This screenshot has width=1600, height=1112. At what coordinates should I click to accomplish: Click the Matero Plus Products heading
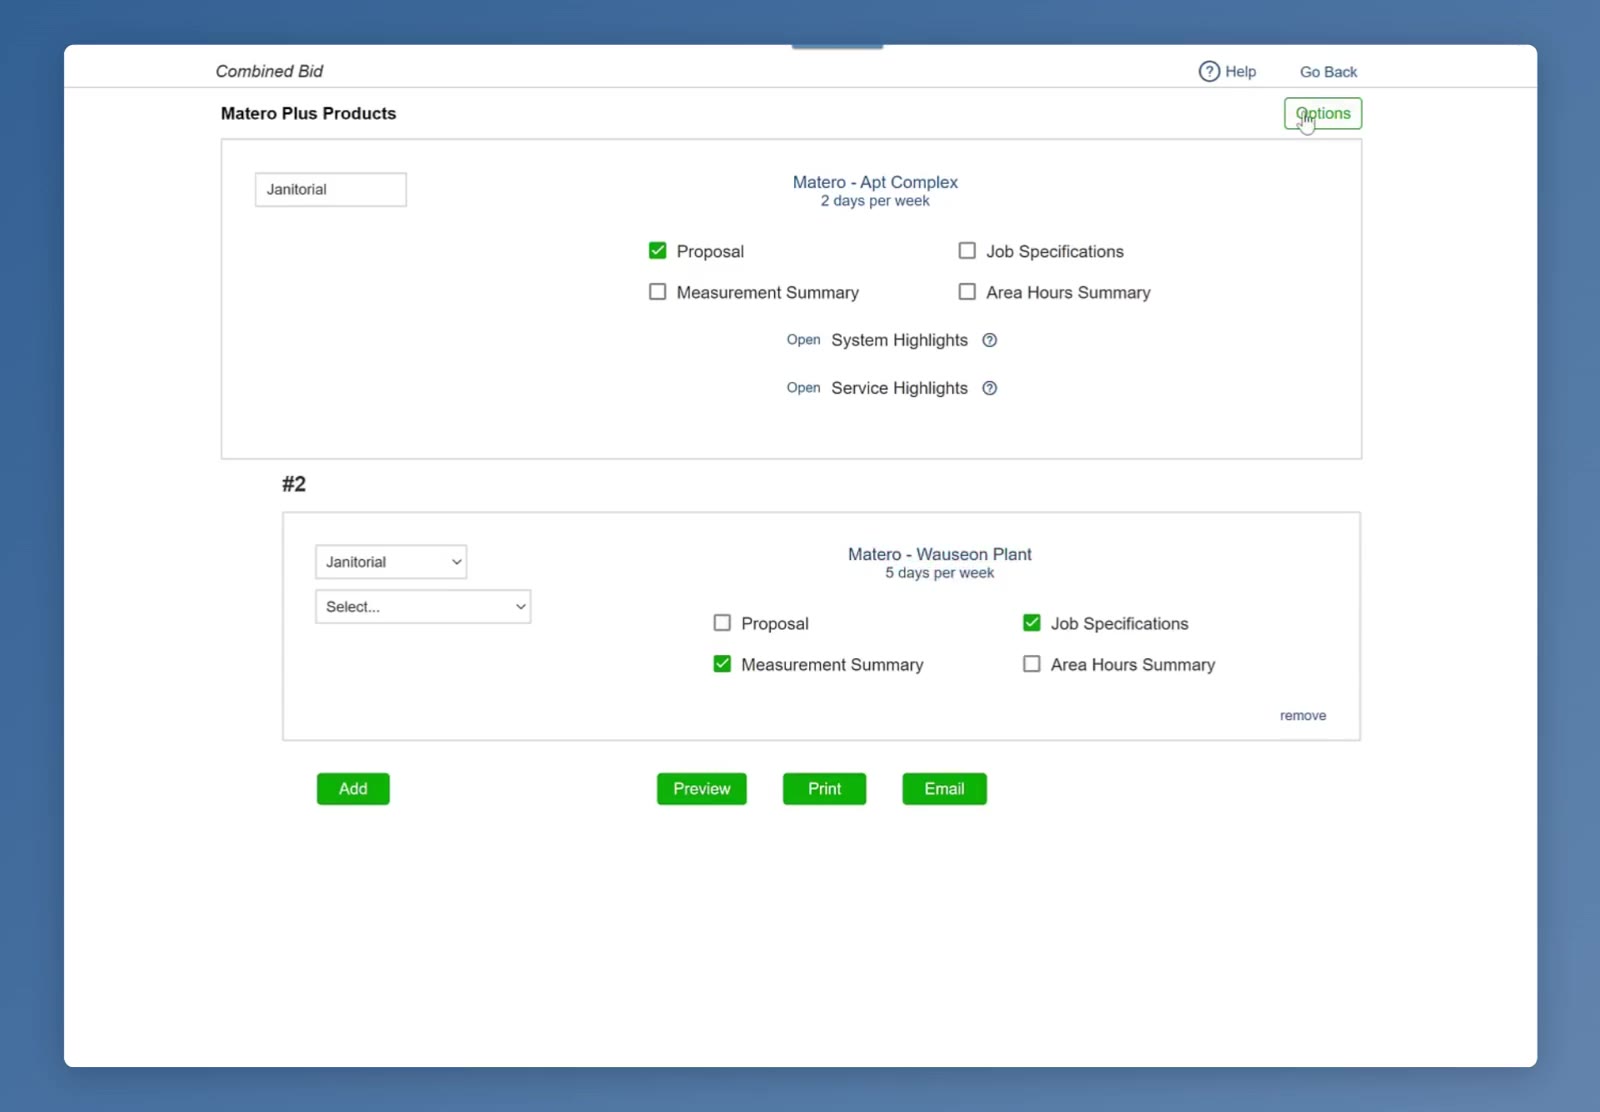pyautogui.click(x=308, y=114)
